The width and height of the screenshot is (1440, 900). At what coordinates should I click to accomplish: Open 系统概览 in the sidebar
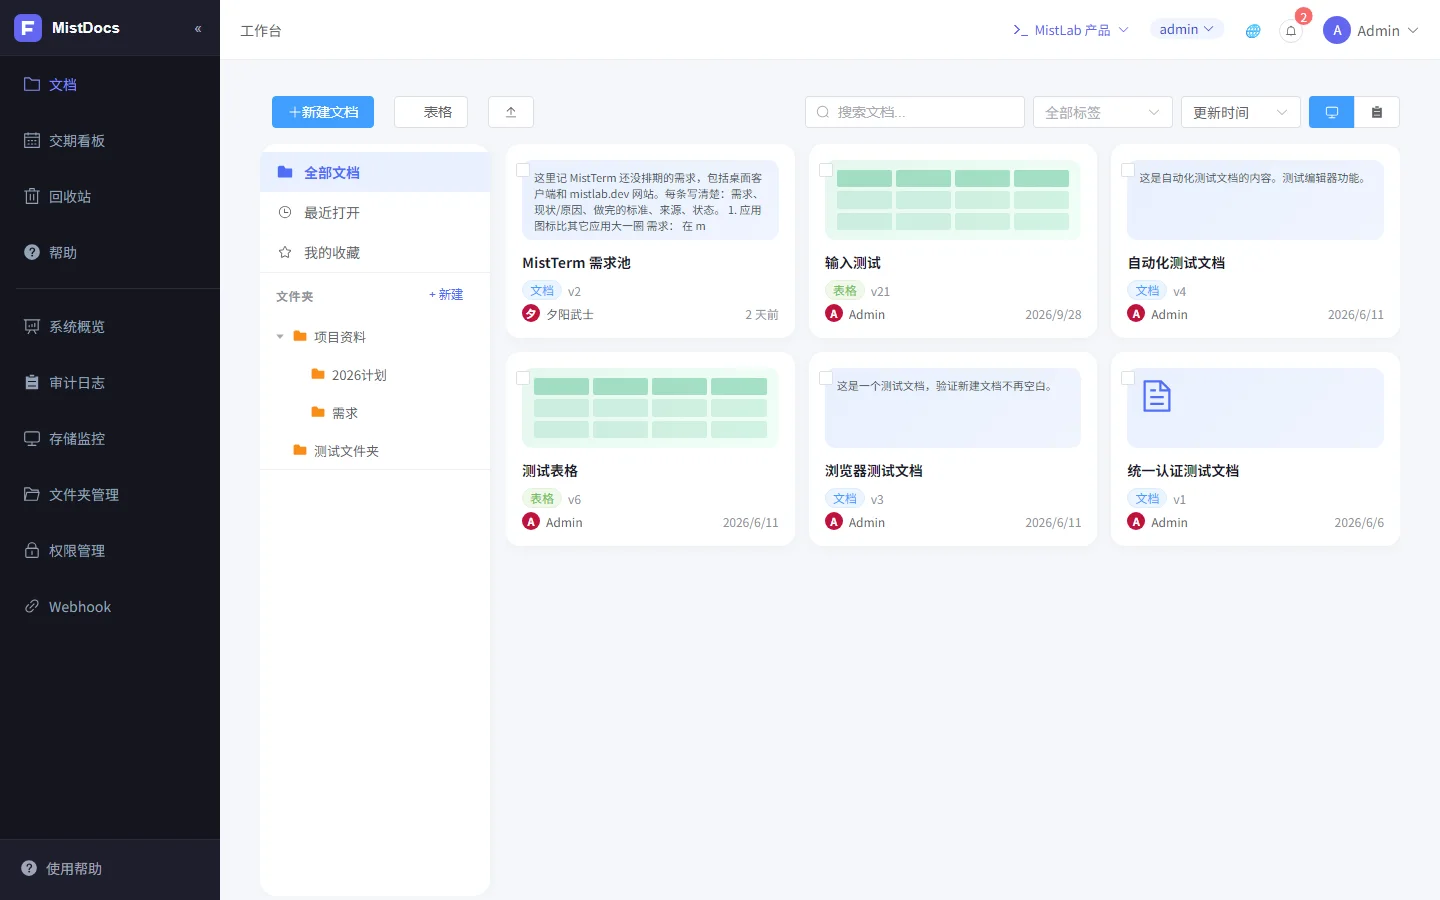pos(110,326)
